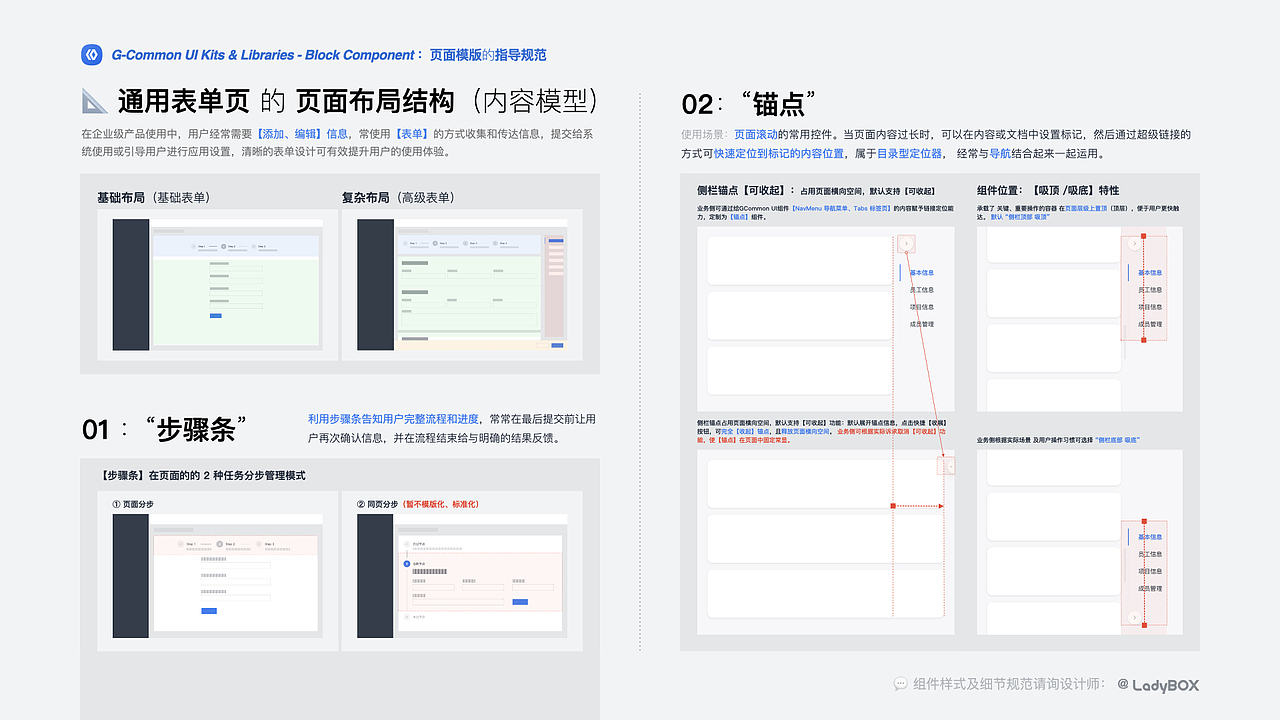The image size is (1280, 720).
Task: Click the label ① 页面分步
Action: 133,504
